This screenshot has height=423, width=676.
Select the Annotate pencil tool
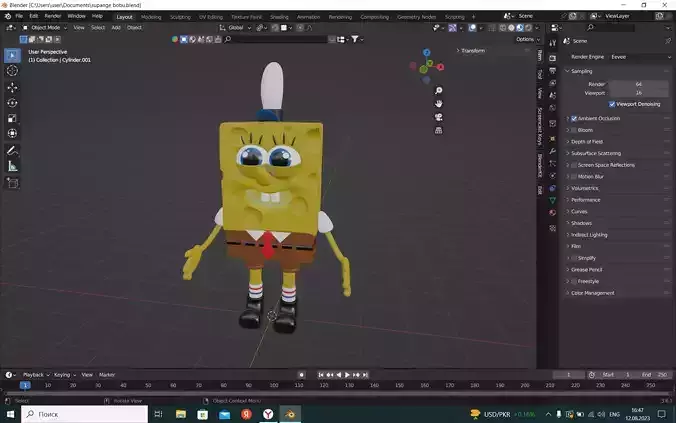pos(12,150)
